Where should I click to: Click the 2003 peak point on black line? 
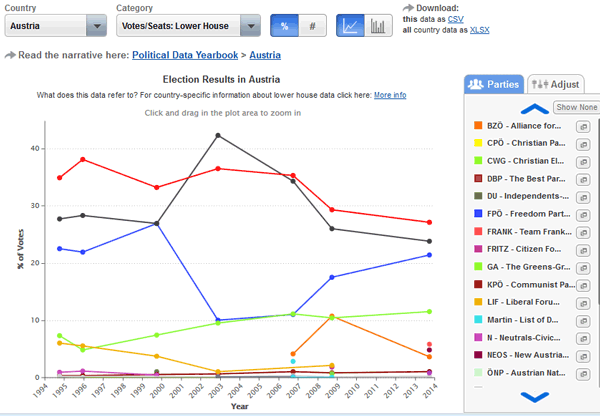218,135
